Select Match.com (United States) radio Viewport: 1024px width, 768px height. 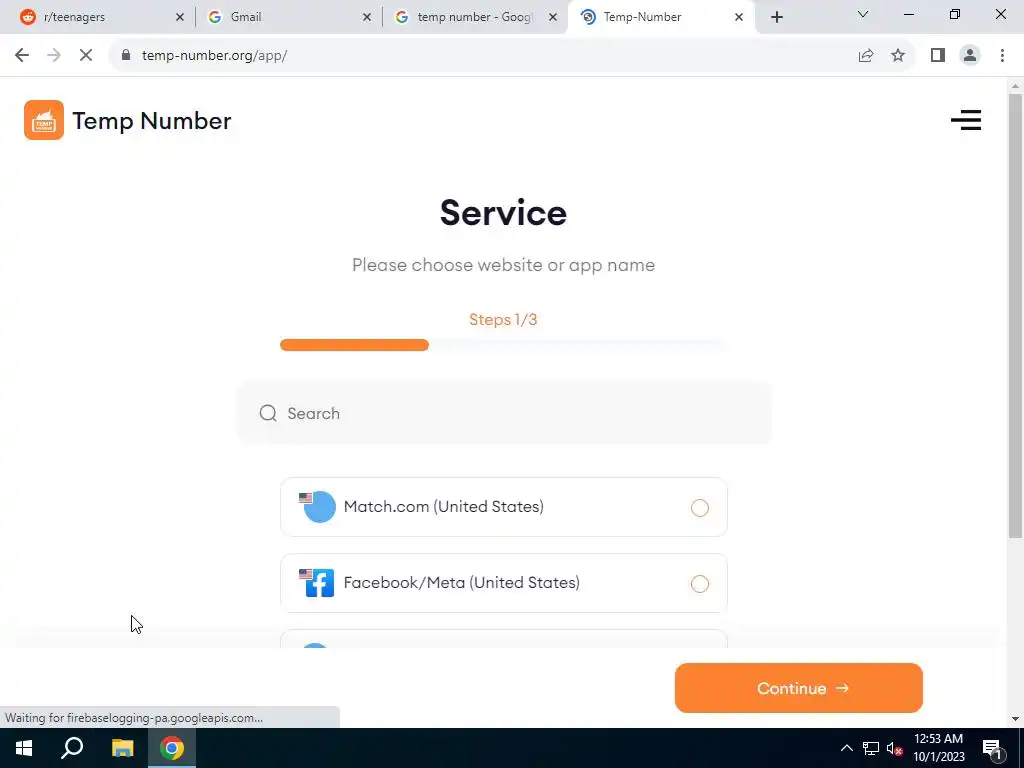[x=699, y=507]
